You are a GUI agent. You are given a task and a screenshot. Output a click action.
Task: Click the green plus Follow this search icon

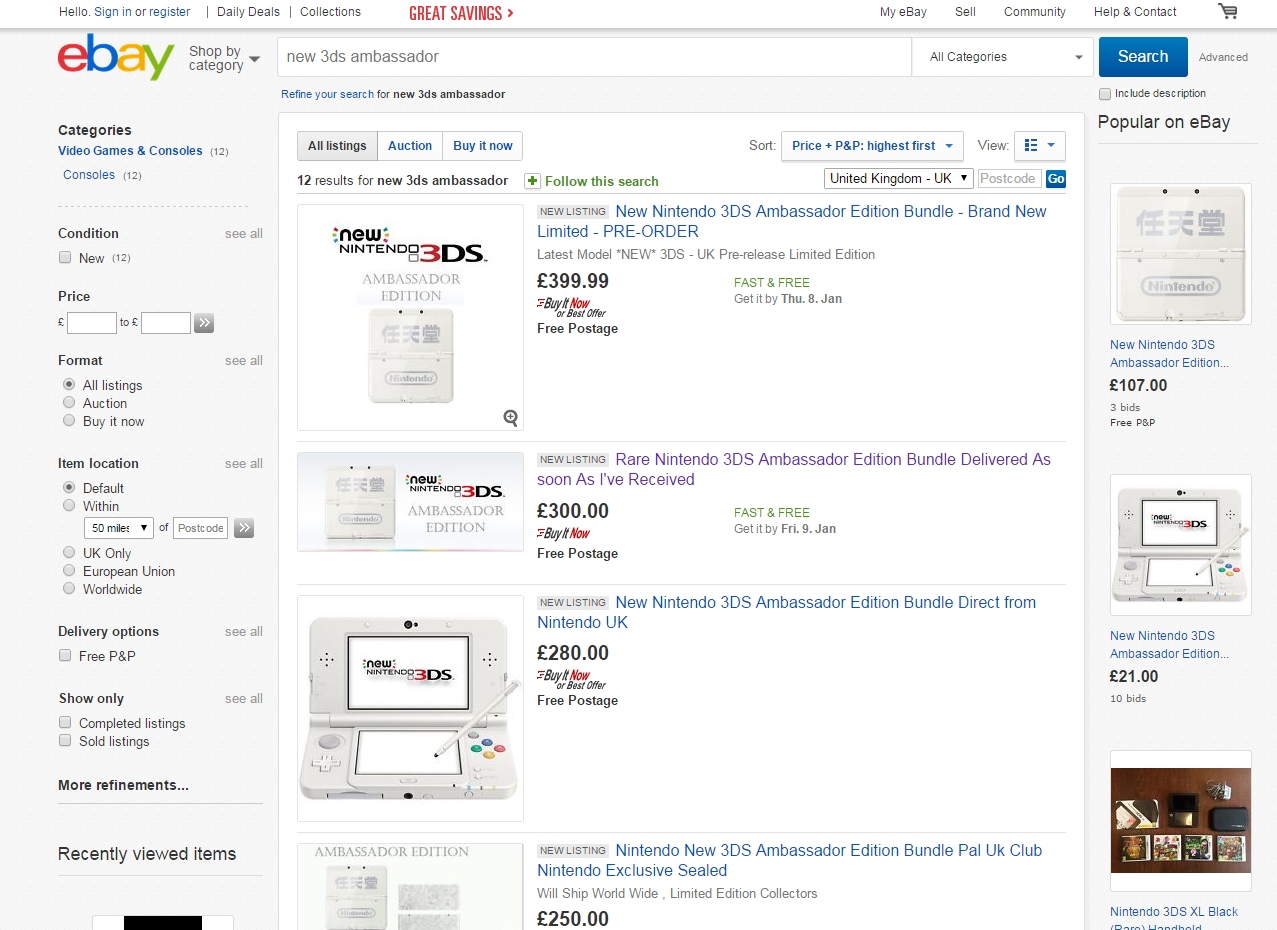coord(532,181)
